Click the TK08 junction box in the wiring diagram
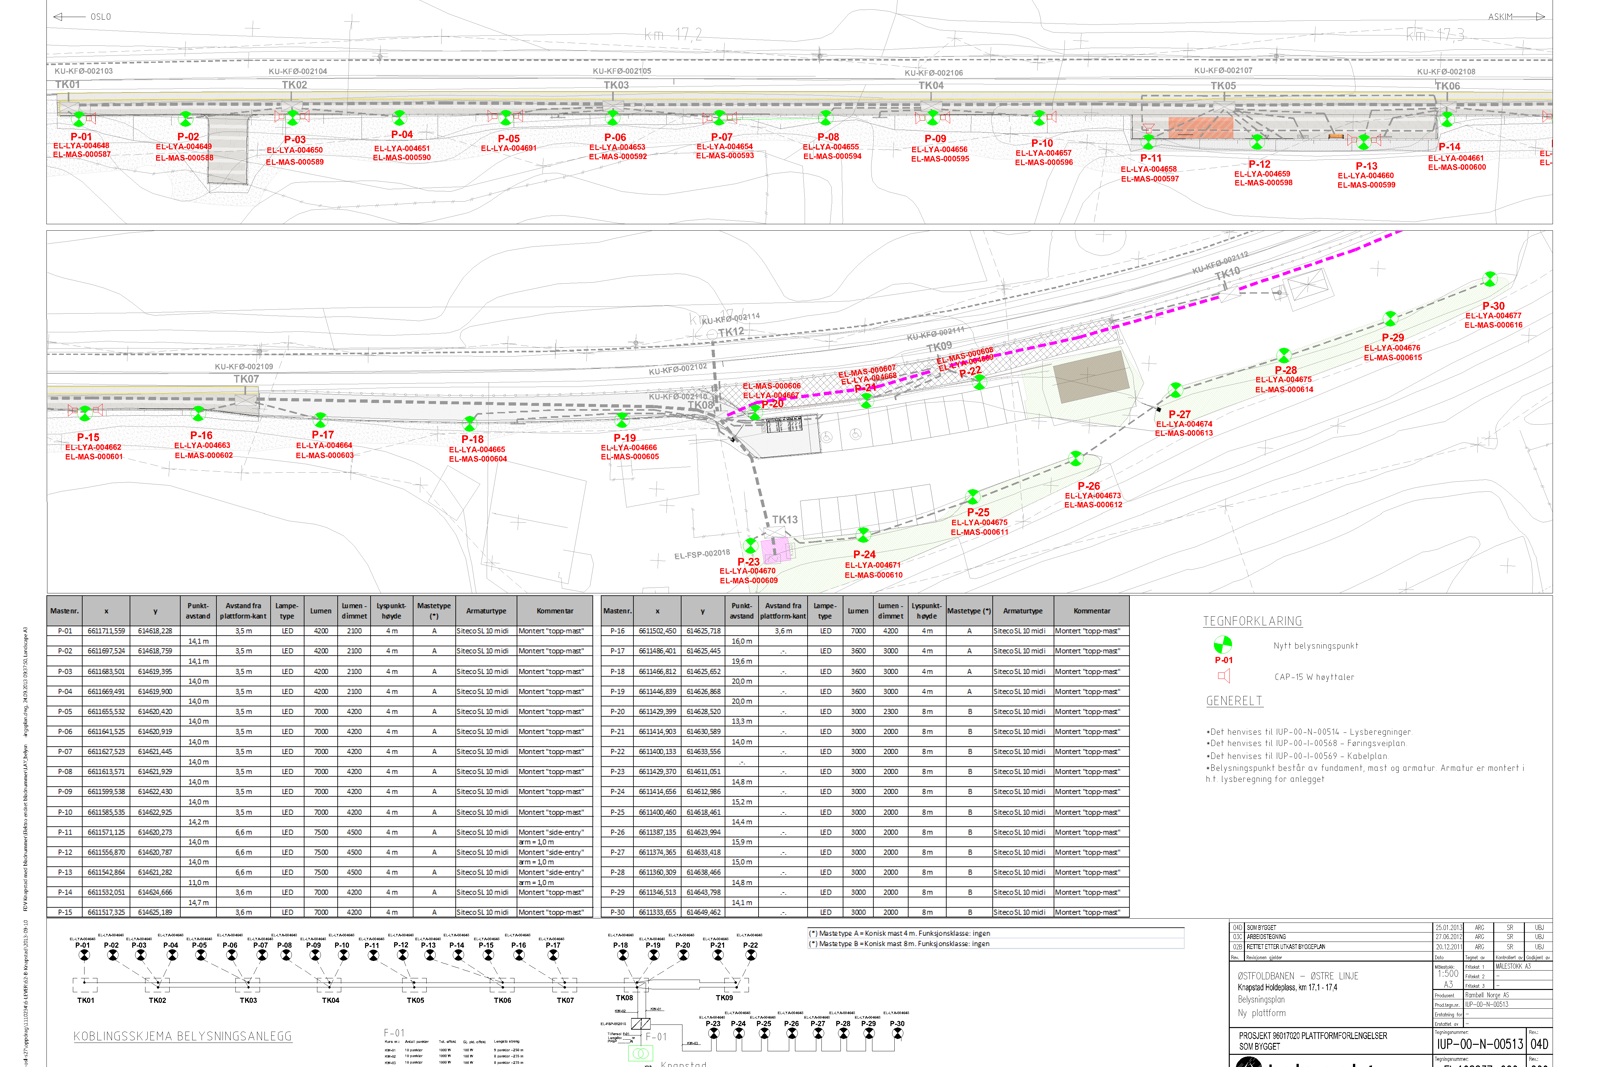Viewport: 1600px width, 1067px height. coord(636,985)
